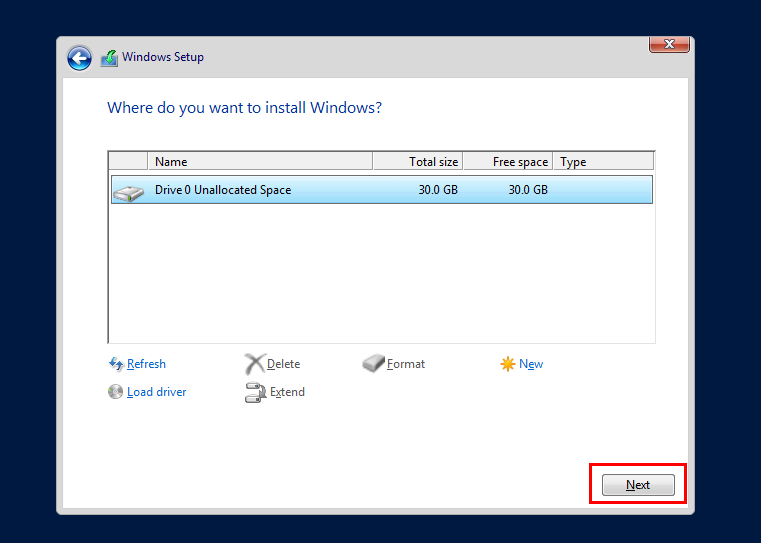Click the New starburst icon
761x543 pixels.
pos(508,364)
